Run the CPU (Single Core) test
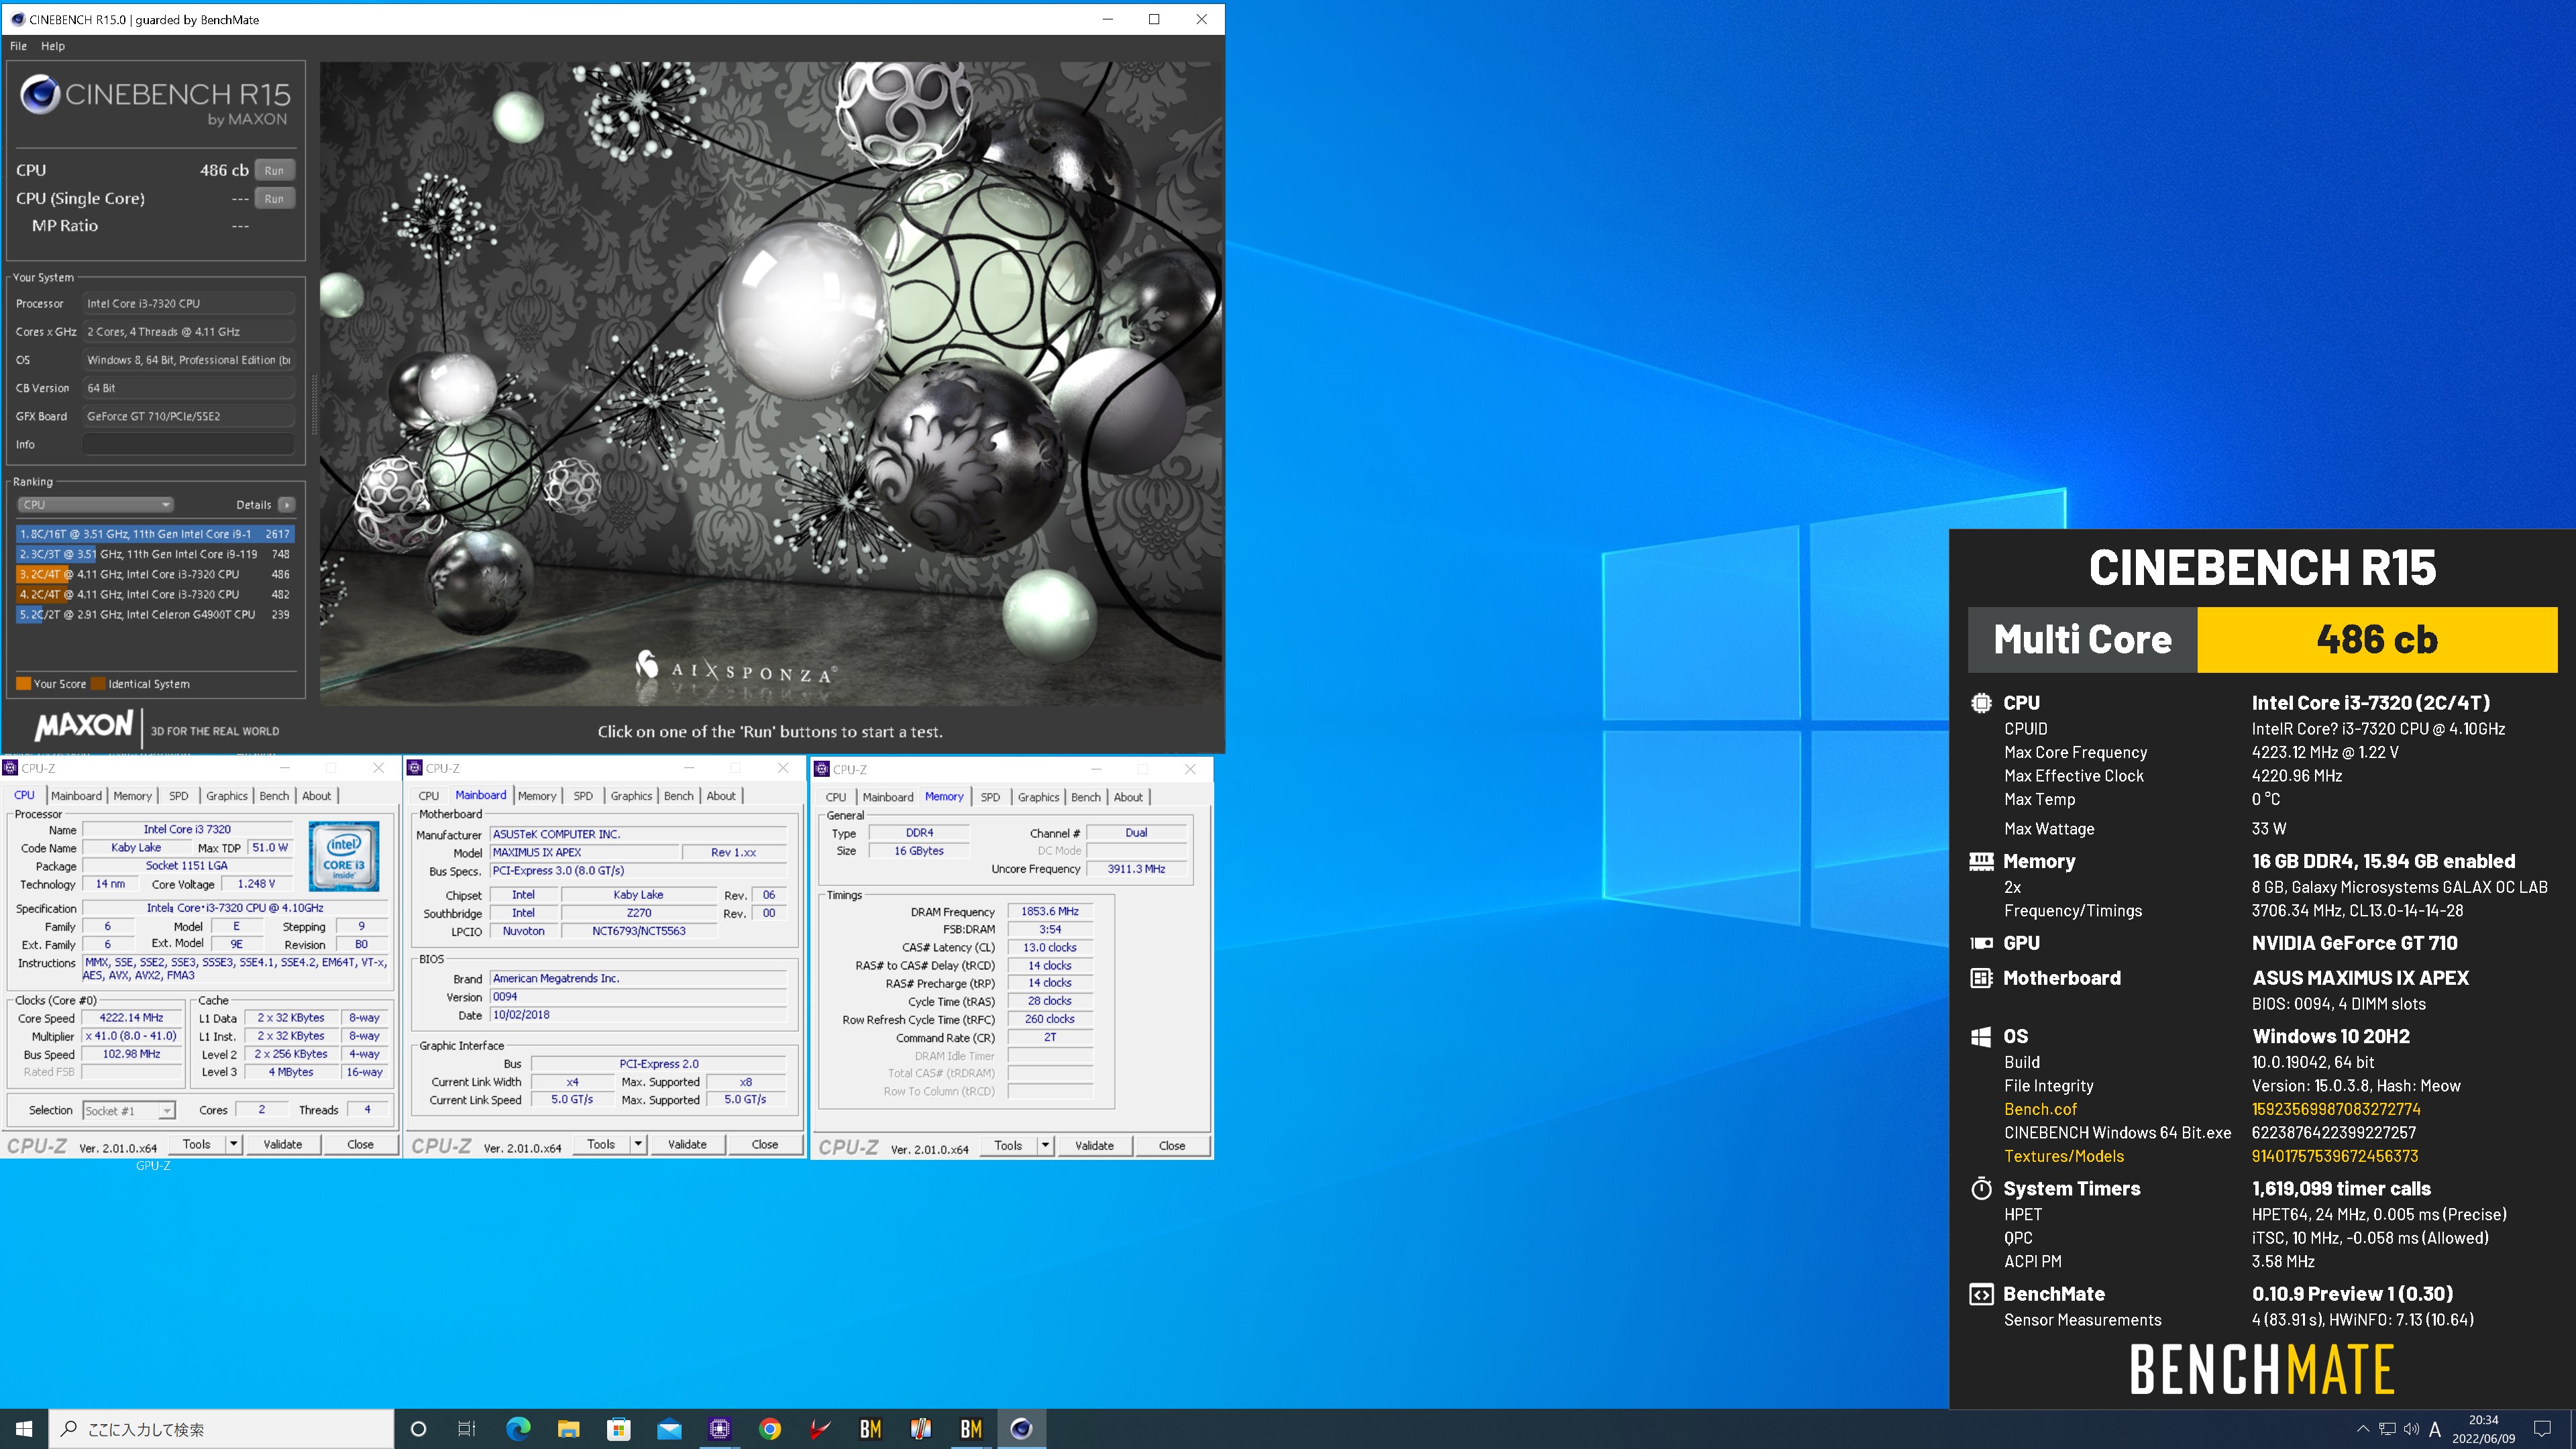The width and height of the screenshot is (2576, 1449). (275, 198)
